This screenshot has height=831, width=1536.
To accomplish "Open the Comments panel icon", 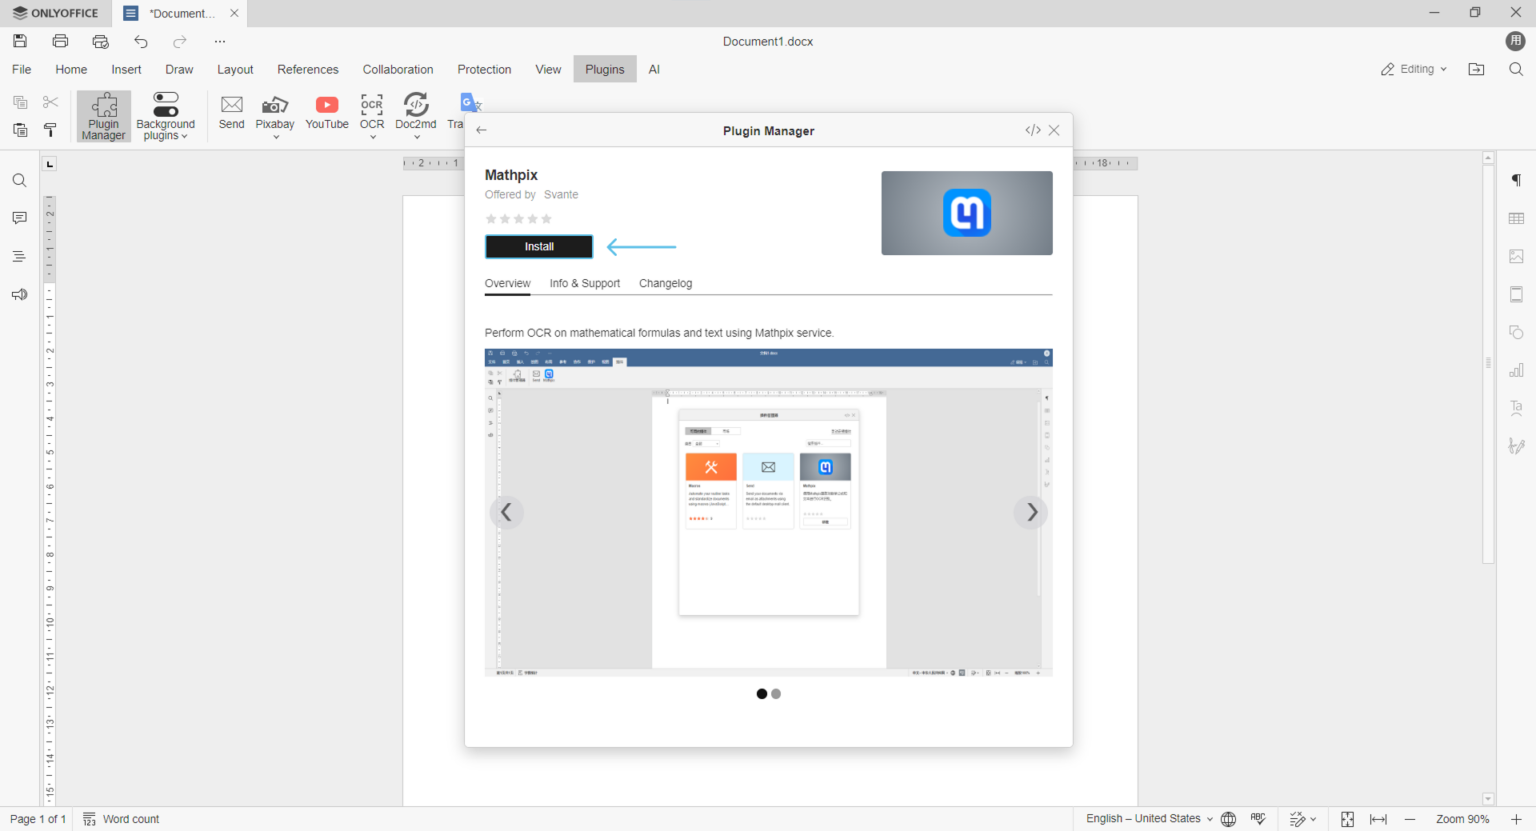I will pyautogui.click(x=18, y=218).
